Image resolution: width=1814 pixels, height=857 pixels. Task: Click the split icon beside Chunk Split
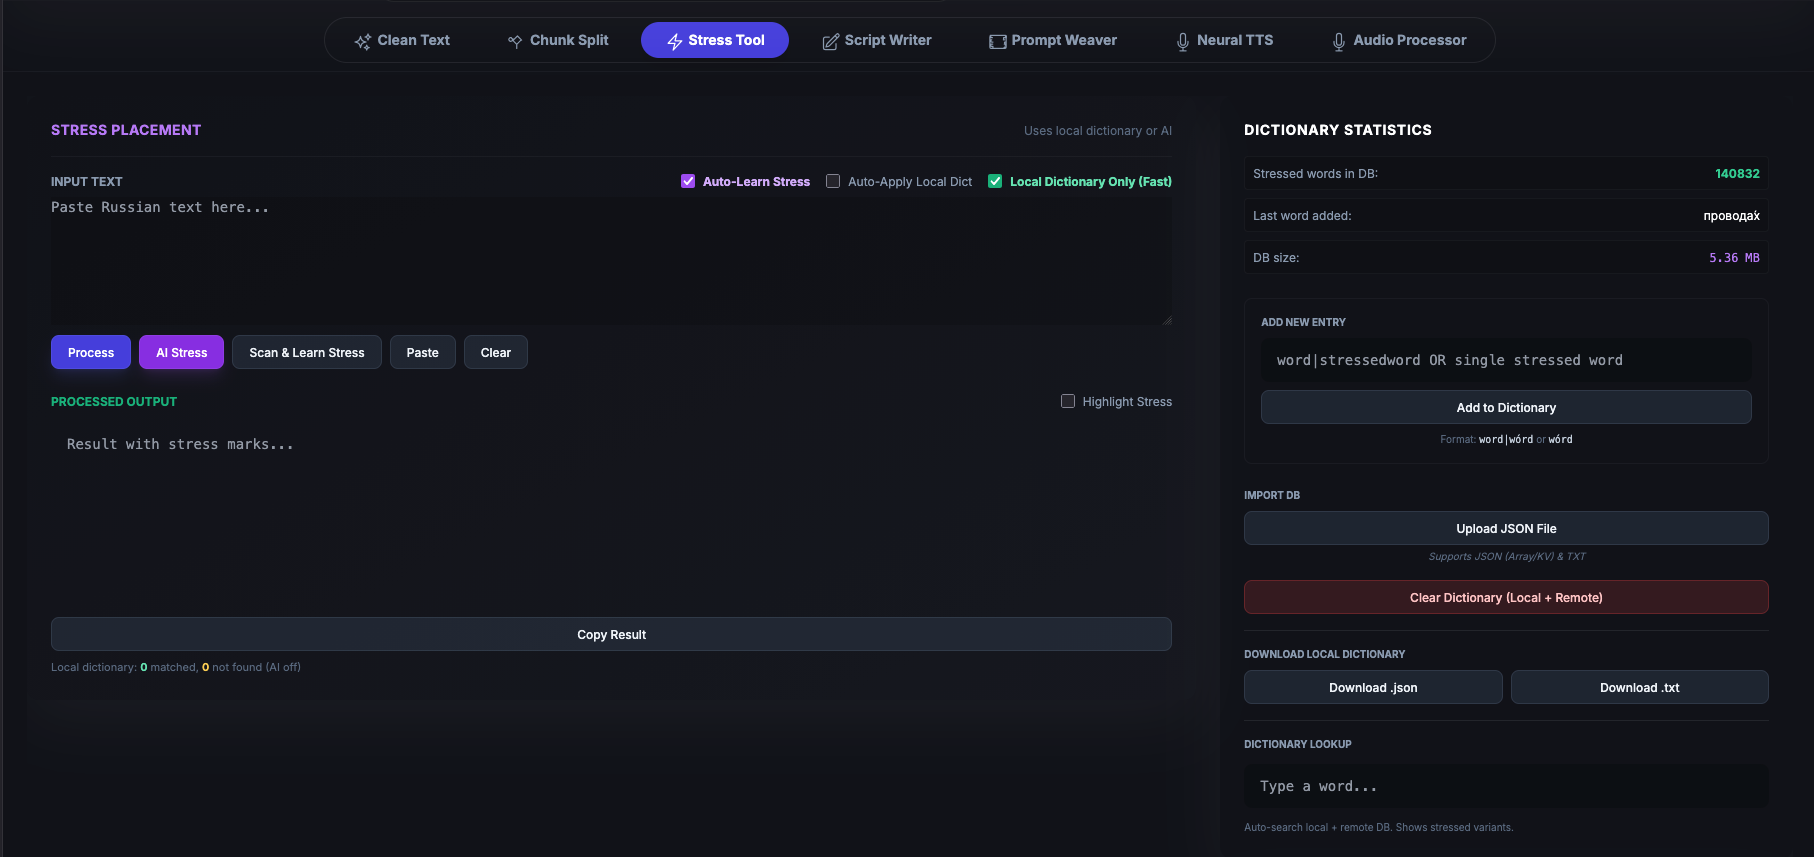pyautogui.click(x=515, y=41)
